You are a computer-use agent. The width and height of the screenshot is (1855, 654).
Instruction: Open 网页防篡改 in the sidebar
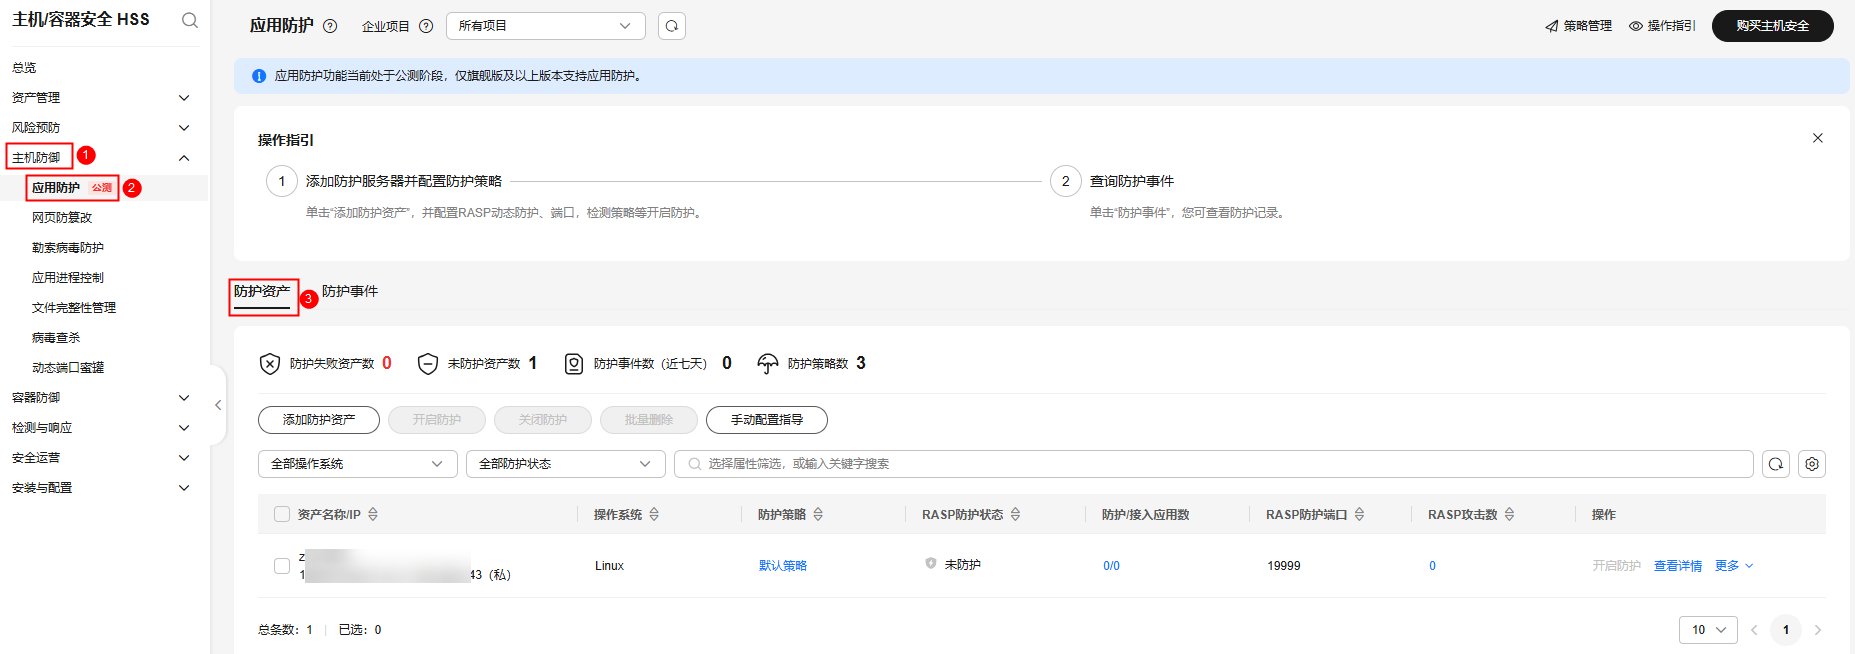pos(62,218)
